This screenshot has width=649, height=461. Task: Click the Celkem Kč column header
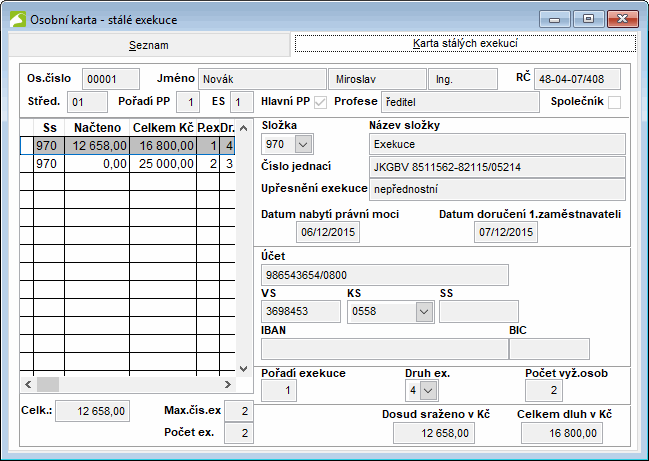pyautogui.click(x=162, y=127)
